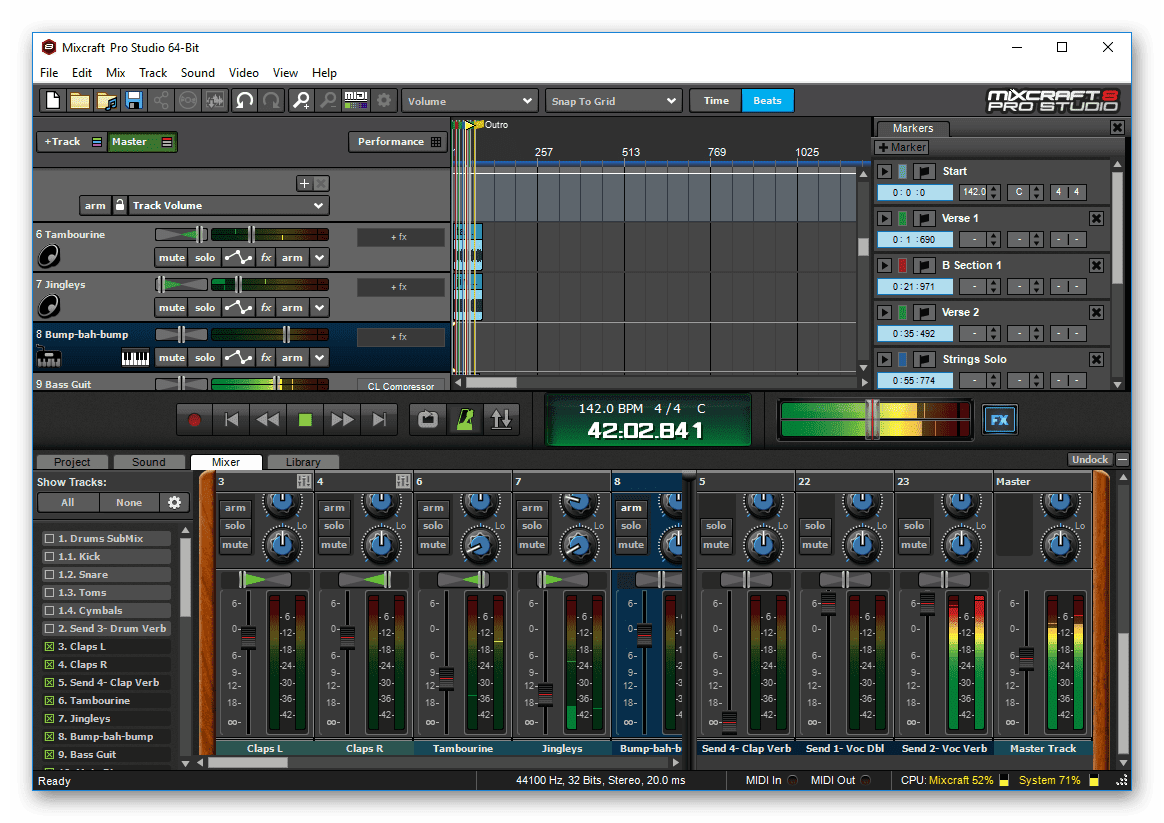Switch to the Project tab

[x=72, y=462]
